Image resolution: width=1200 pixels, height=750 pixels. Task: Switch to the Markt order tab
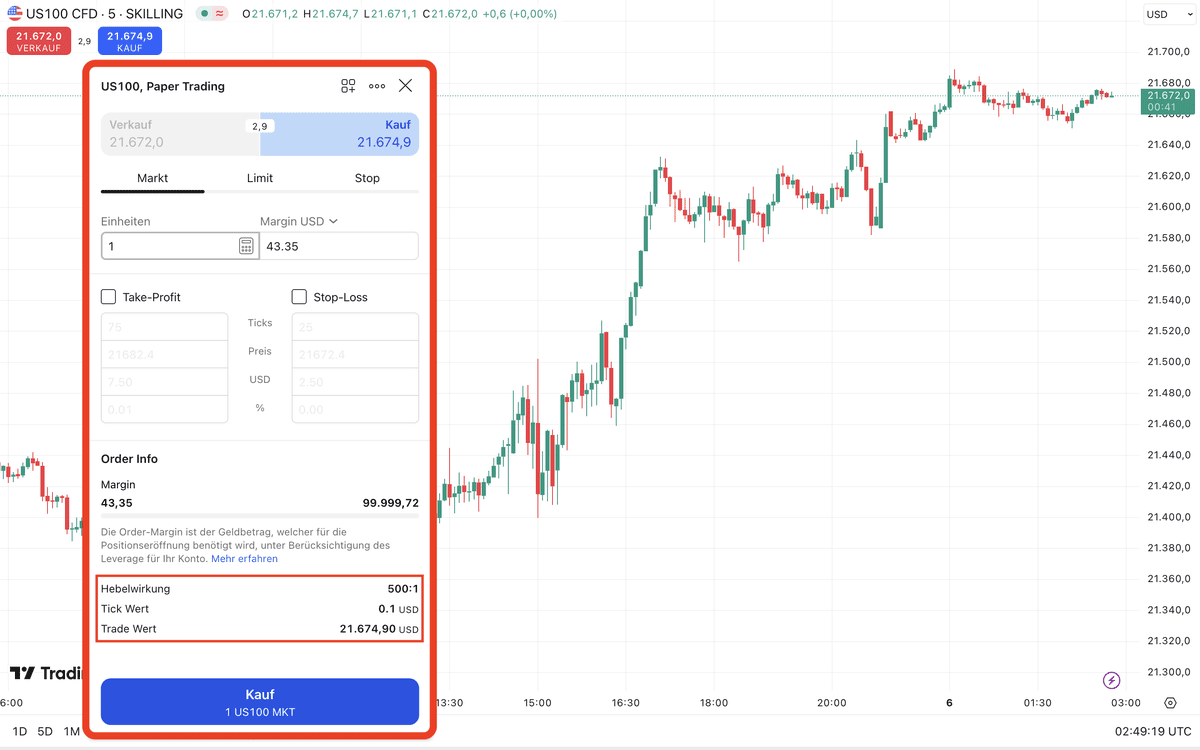tap(152, 178)
